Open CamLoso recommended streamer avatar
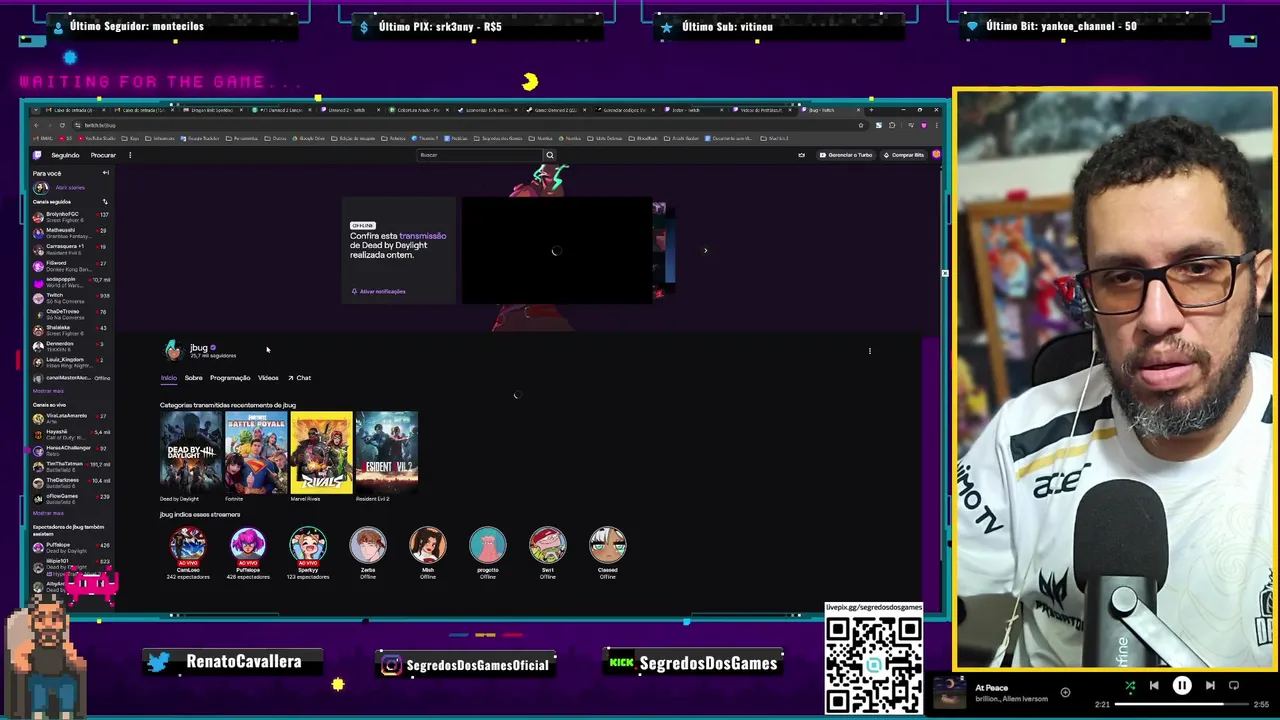The height and width of the screenshot is (720, 1280). 188,546
